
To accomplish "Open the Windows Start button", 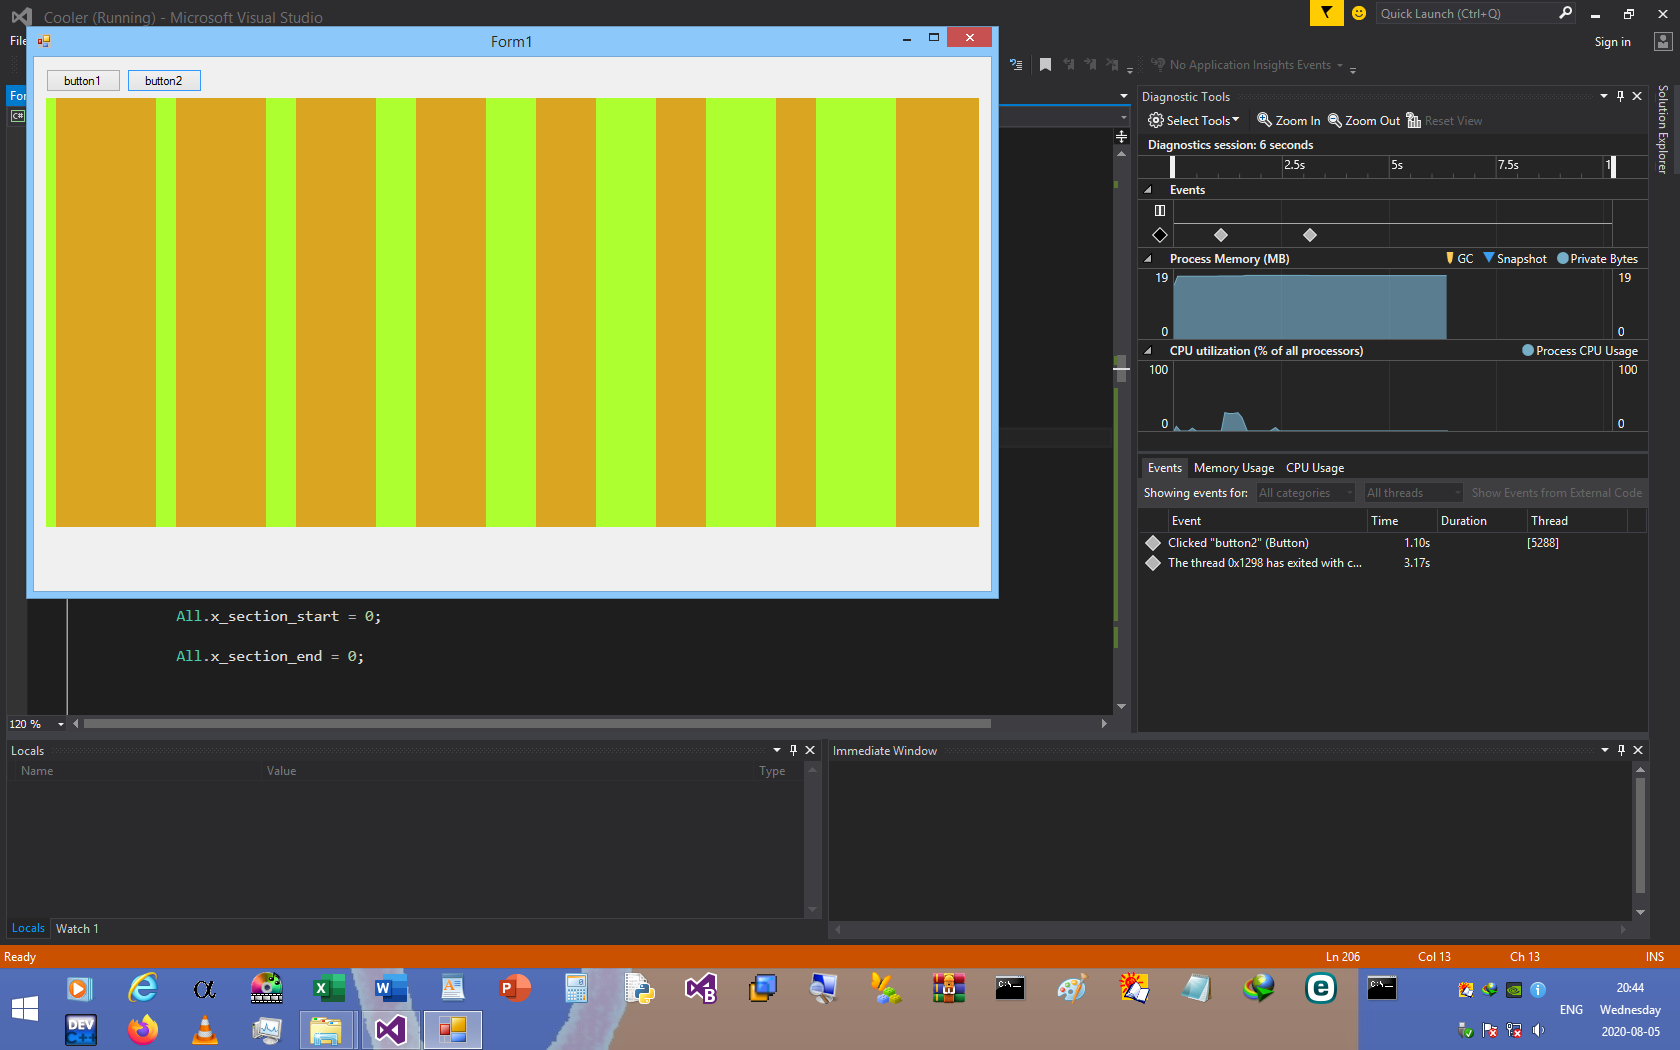I will (25, 1009).
